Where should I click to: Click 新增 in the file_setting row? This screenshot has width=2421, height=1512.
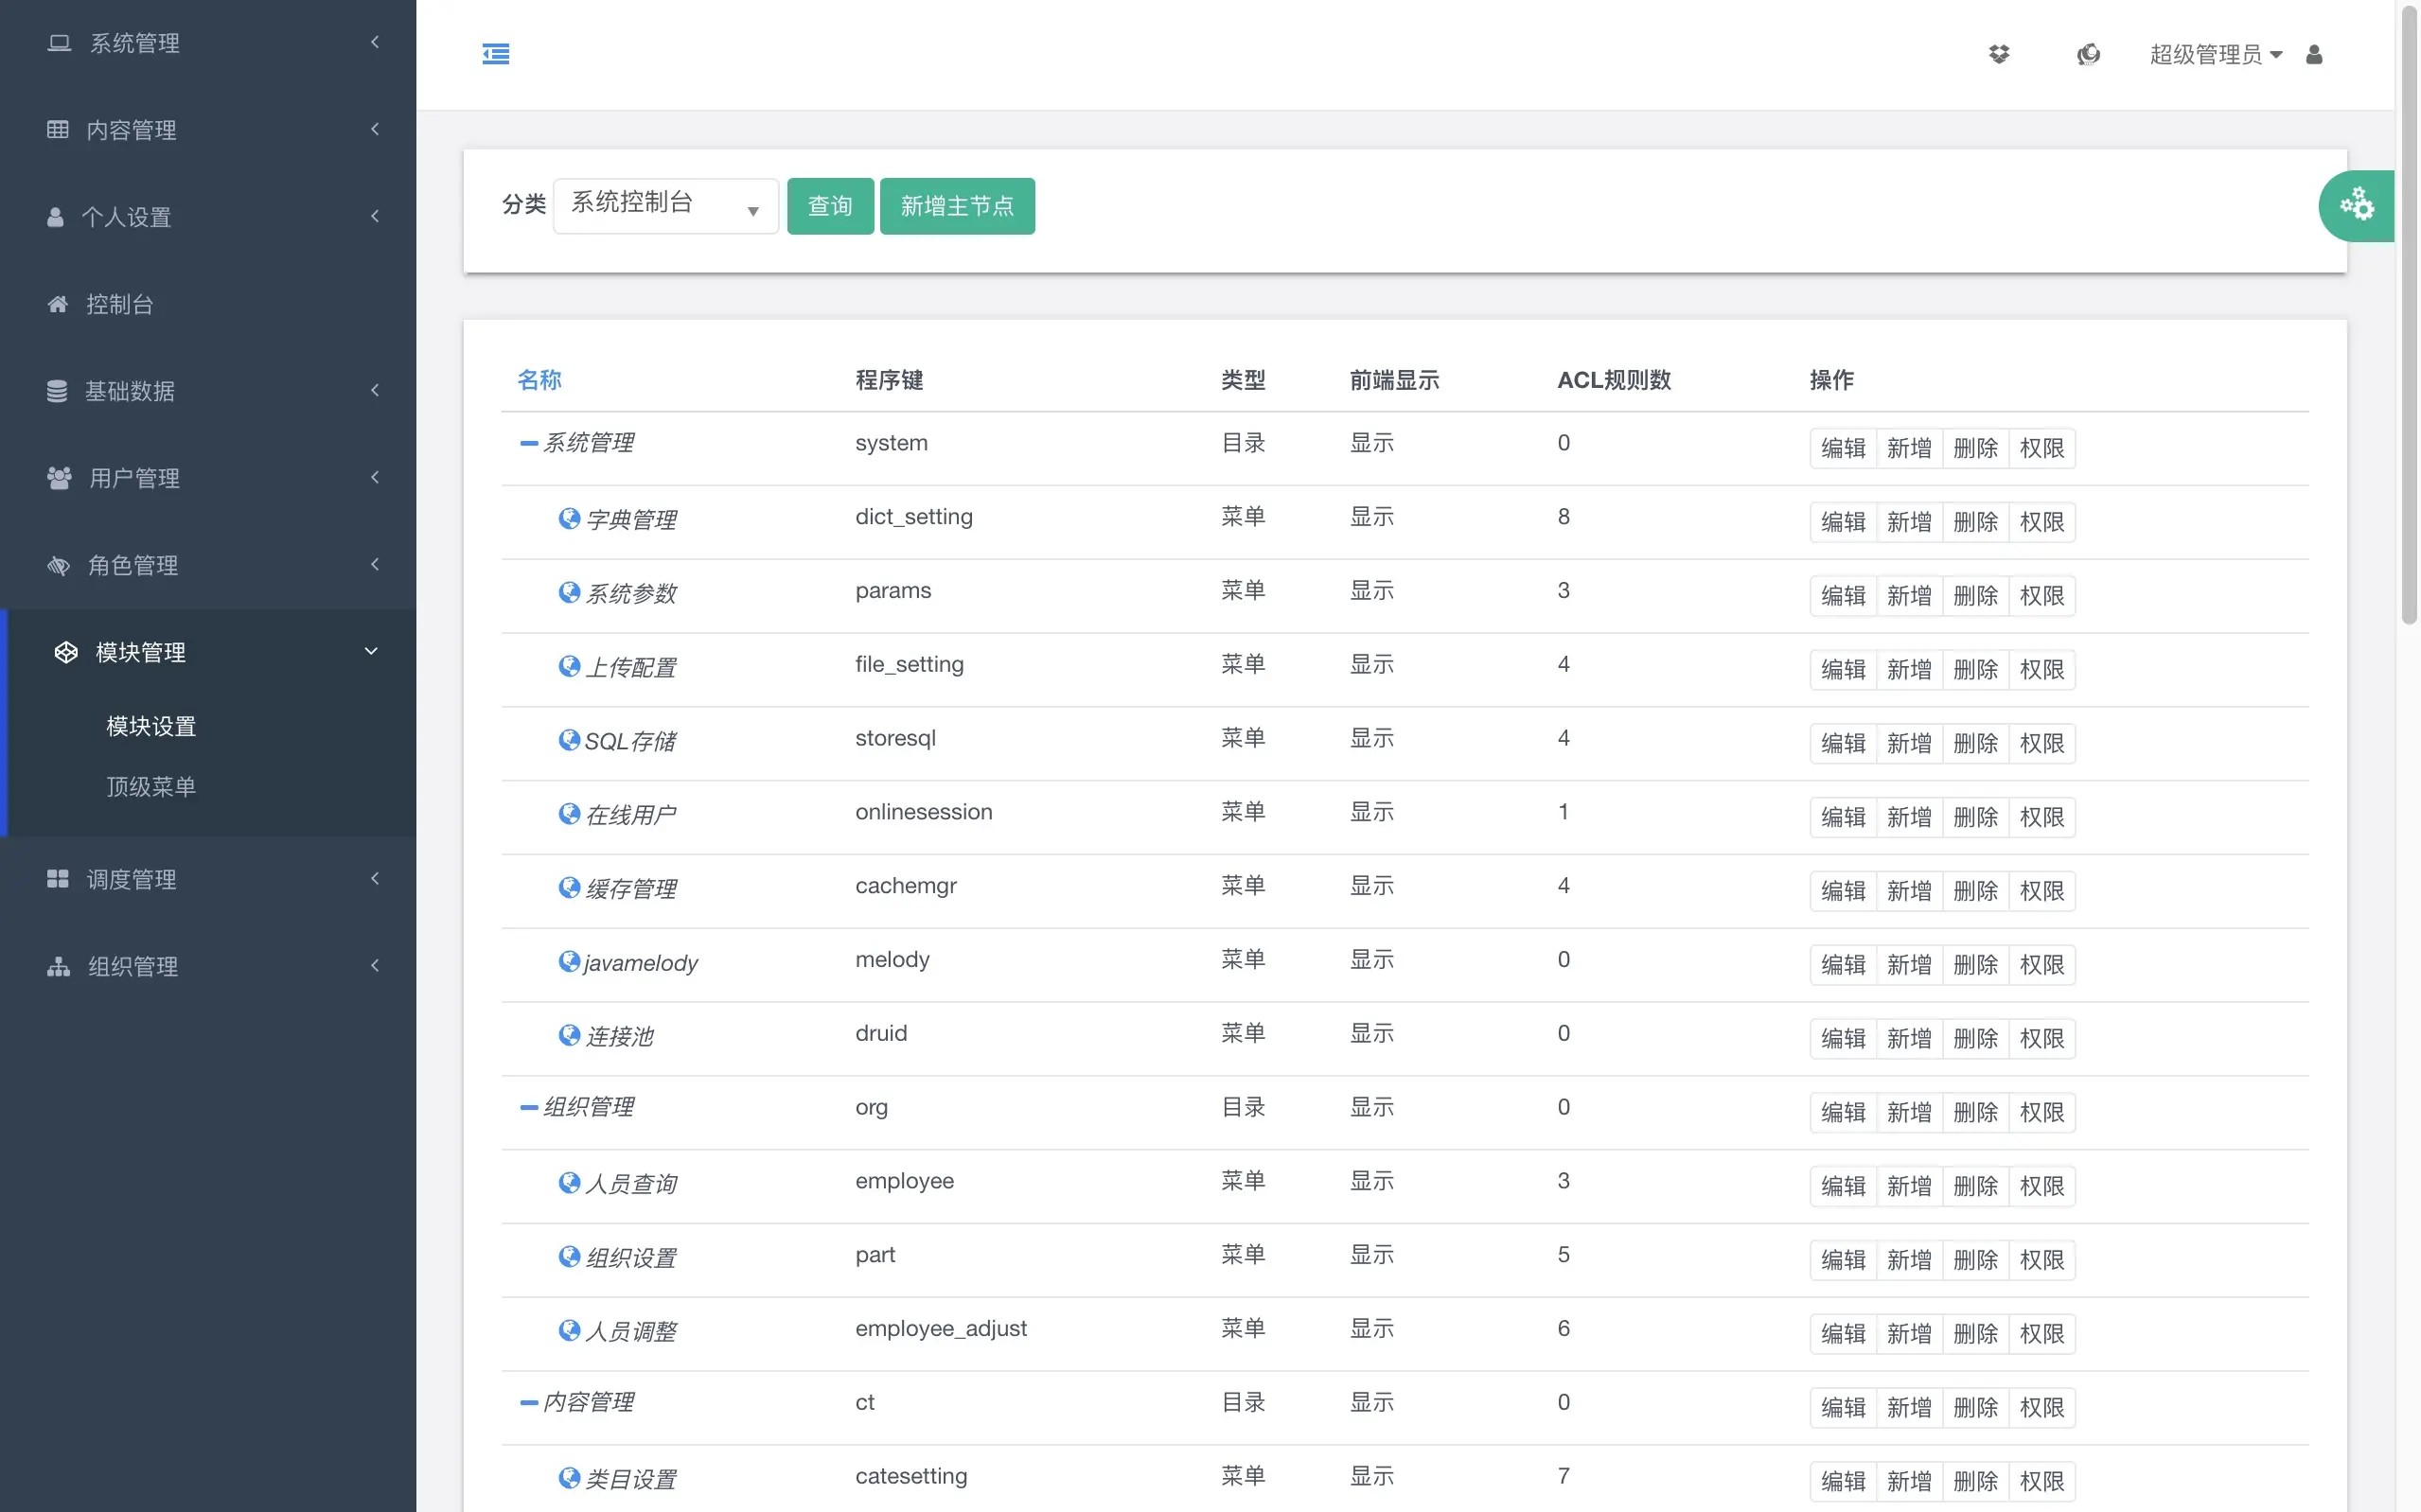pyautogui.click(x=1909, y=670)
